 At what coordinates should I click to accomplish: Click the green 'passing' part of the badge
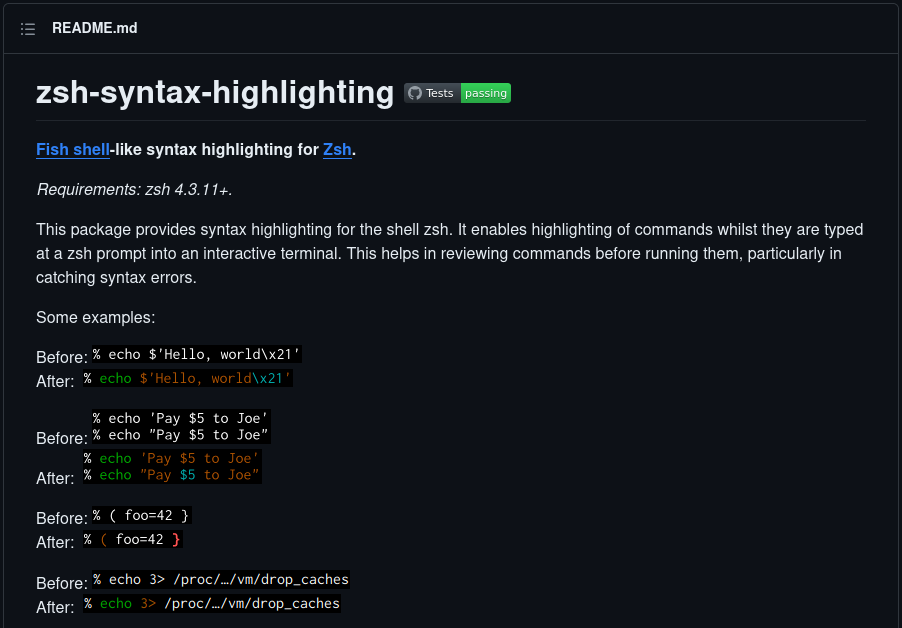coord(486,93)
